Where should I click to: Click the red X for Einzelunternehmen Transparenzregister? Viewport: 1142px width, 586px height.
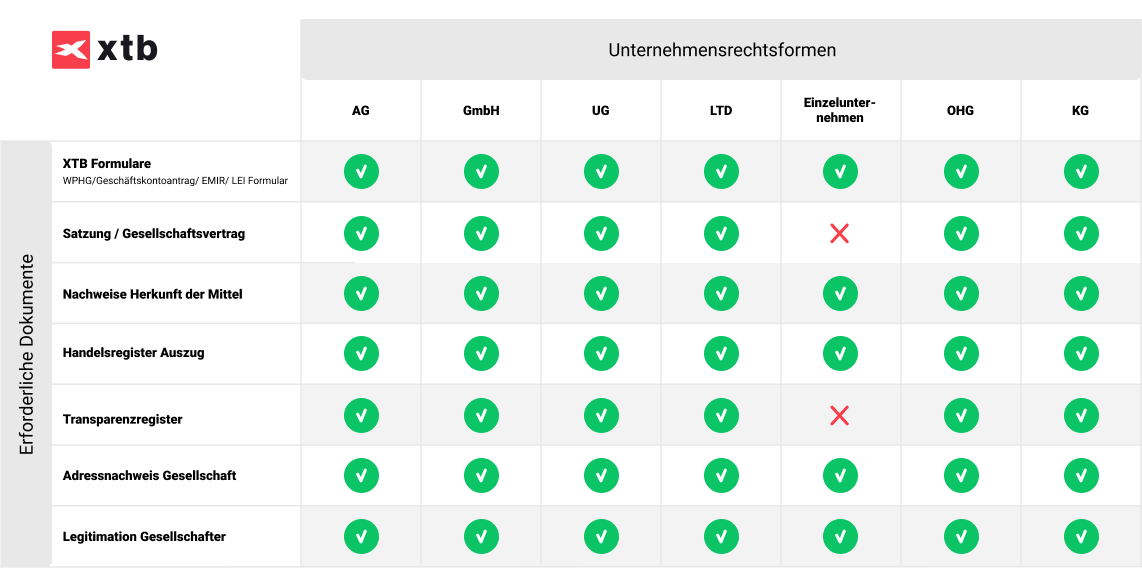click(840, 416)
